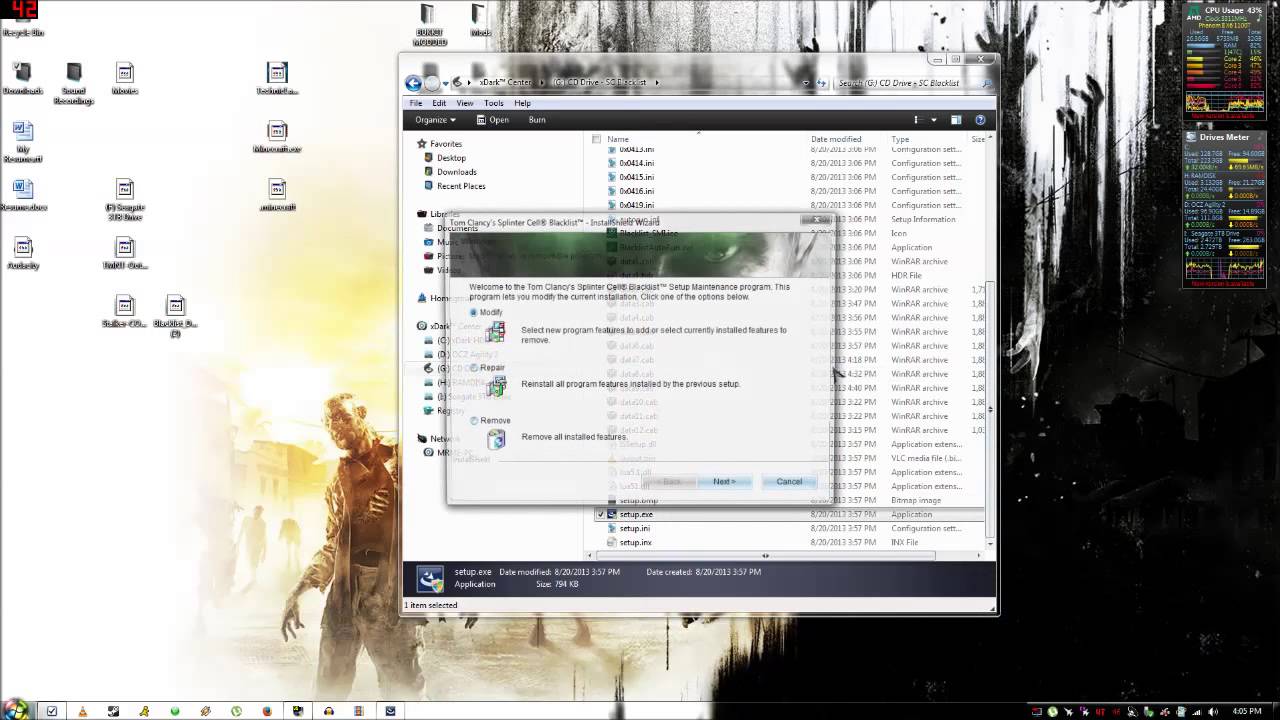This screenshot has height=720, width=1280.
Task: Select the Repair radio option in the installer
Action: 474,367
